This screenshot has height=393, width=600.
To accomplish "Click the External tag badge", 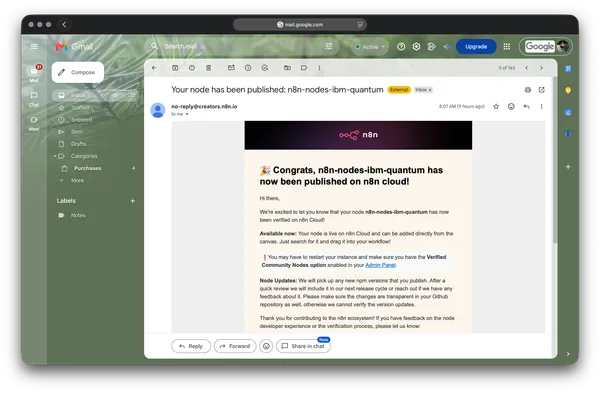I will [399, 90].
